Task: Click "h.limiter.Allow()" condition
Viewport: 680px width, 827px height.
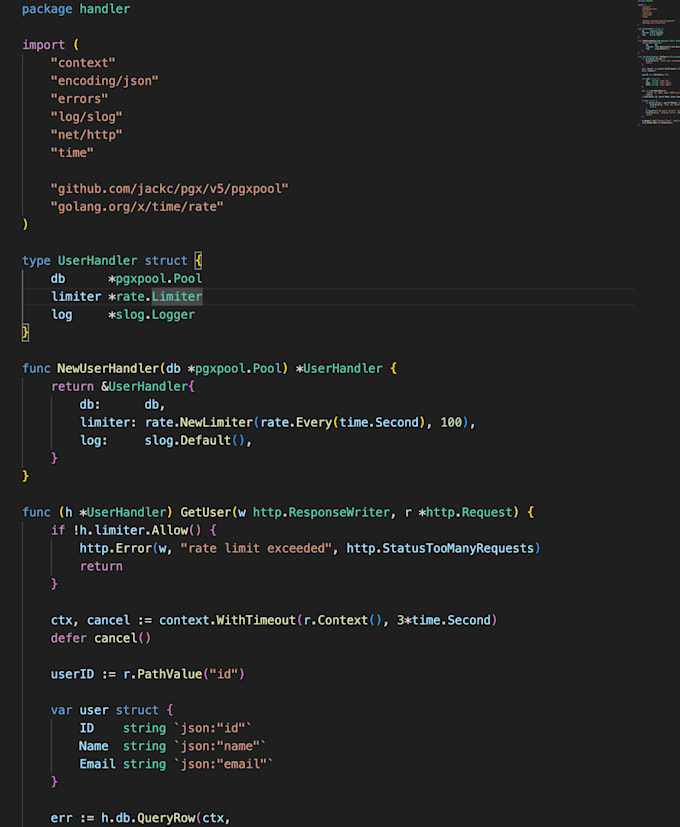Action: [141, 530]
